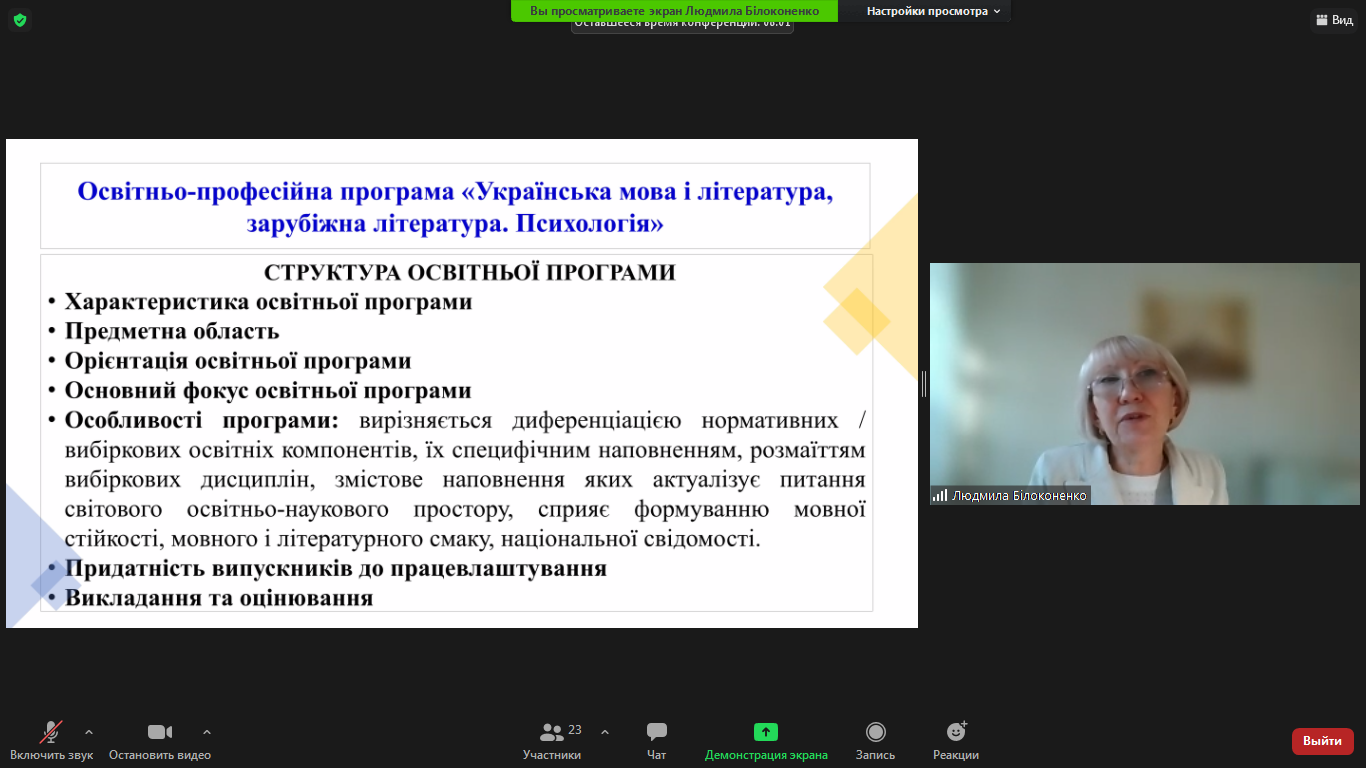
Task: Click the remaining conference time indicator
Action: 682,26
